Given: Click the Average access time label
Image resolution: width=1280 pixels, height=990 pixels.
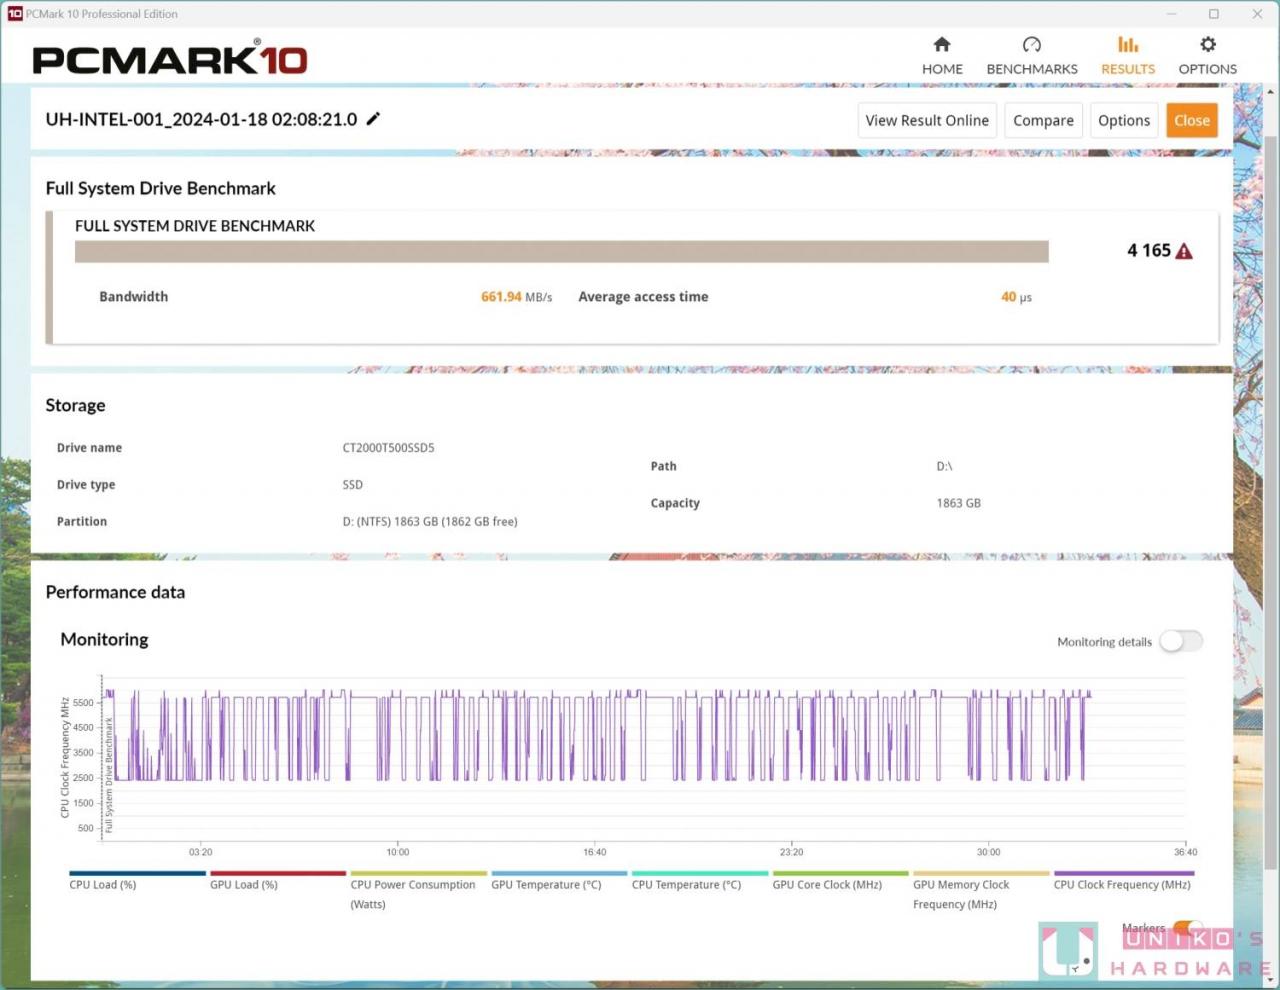Looking at the screenshot, I should point(643,297).
